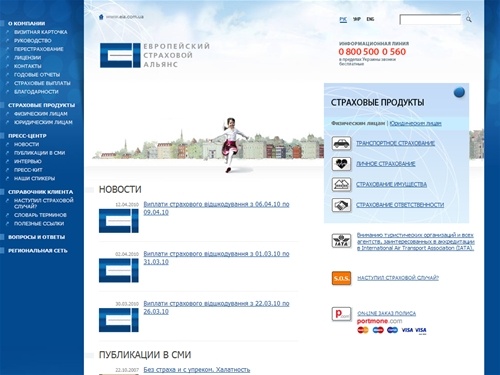Click the НОВОСТИ section heading
Viewport: 500px width, 375px height.
point(120,190)
